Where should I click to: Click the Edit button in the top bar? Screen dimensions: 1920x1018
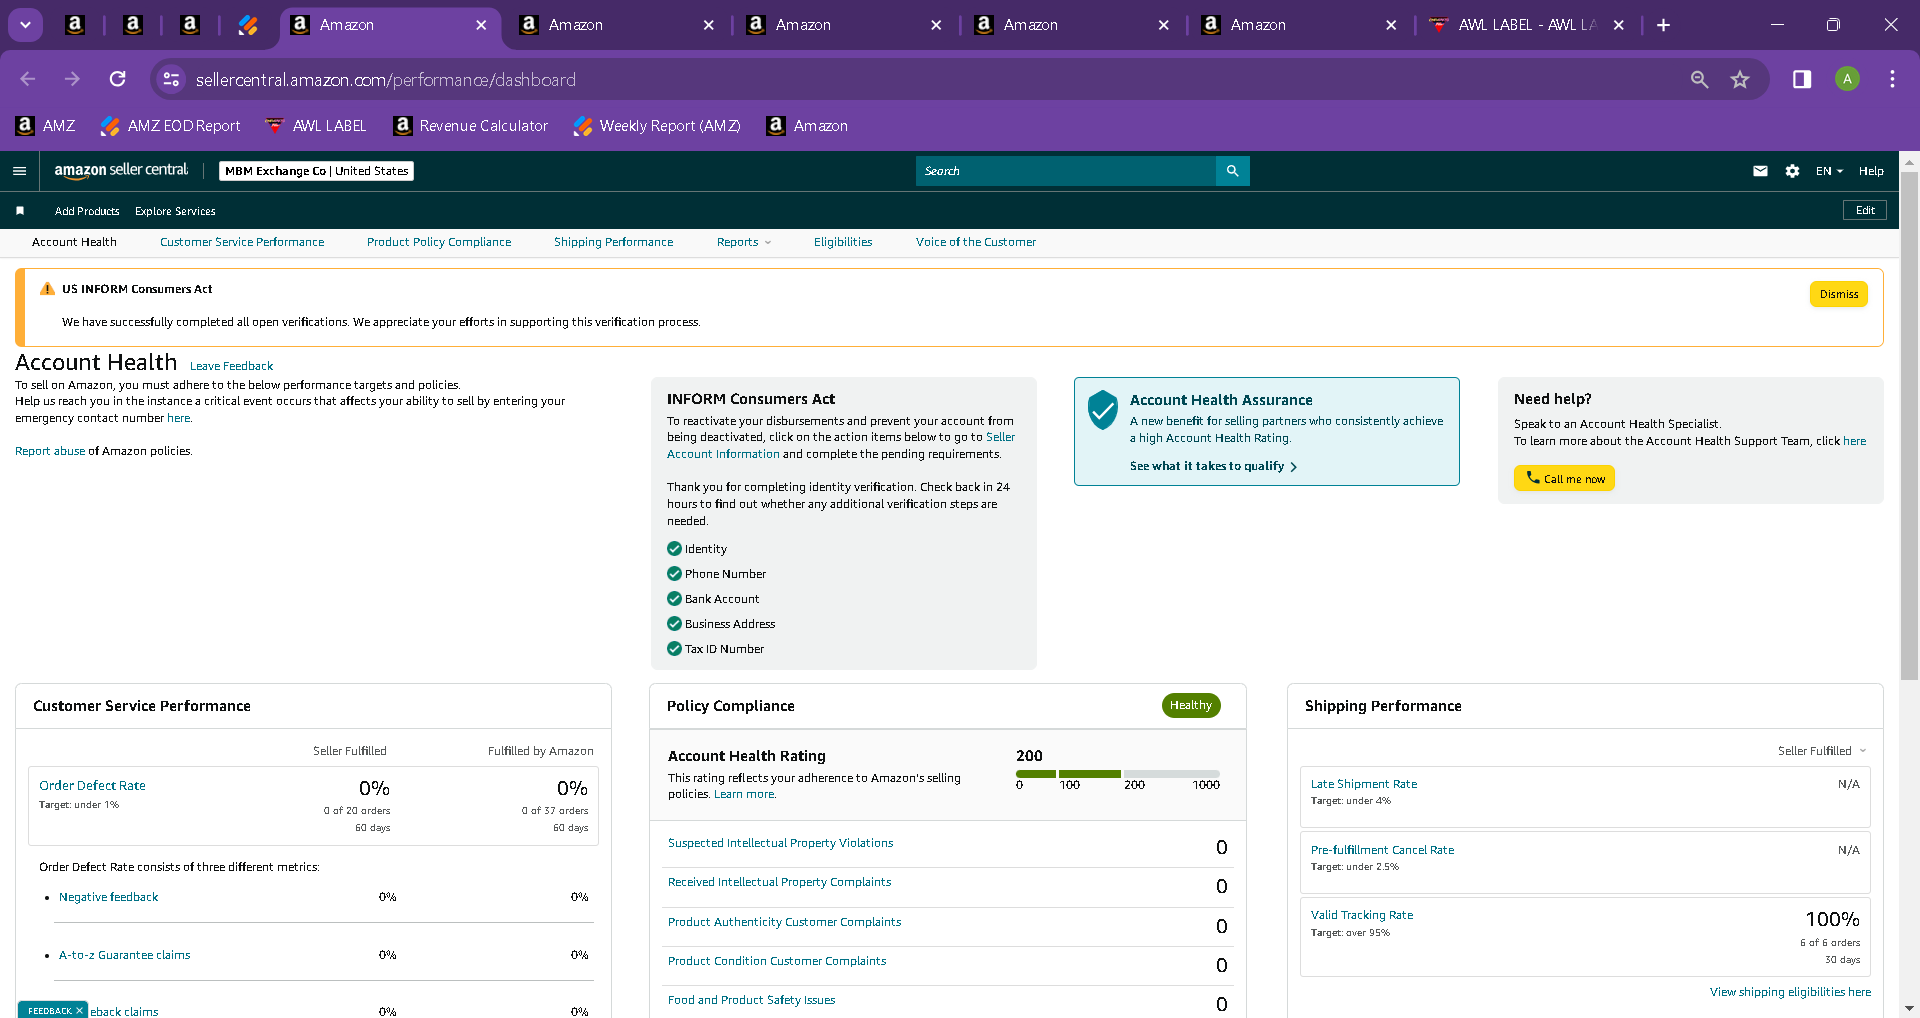click(x=1865, y=210)
